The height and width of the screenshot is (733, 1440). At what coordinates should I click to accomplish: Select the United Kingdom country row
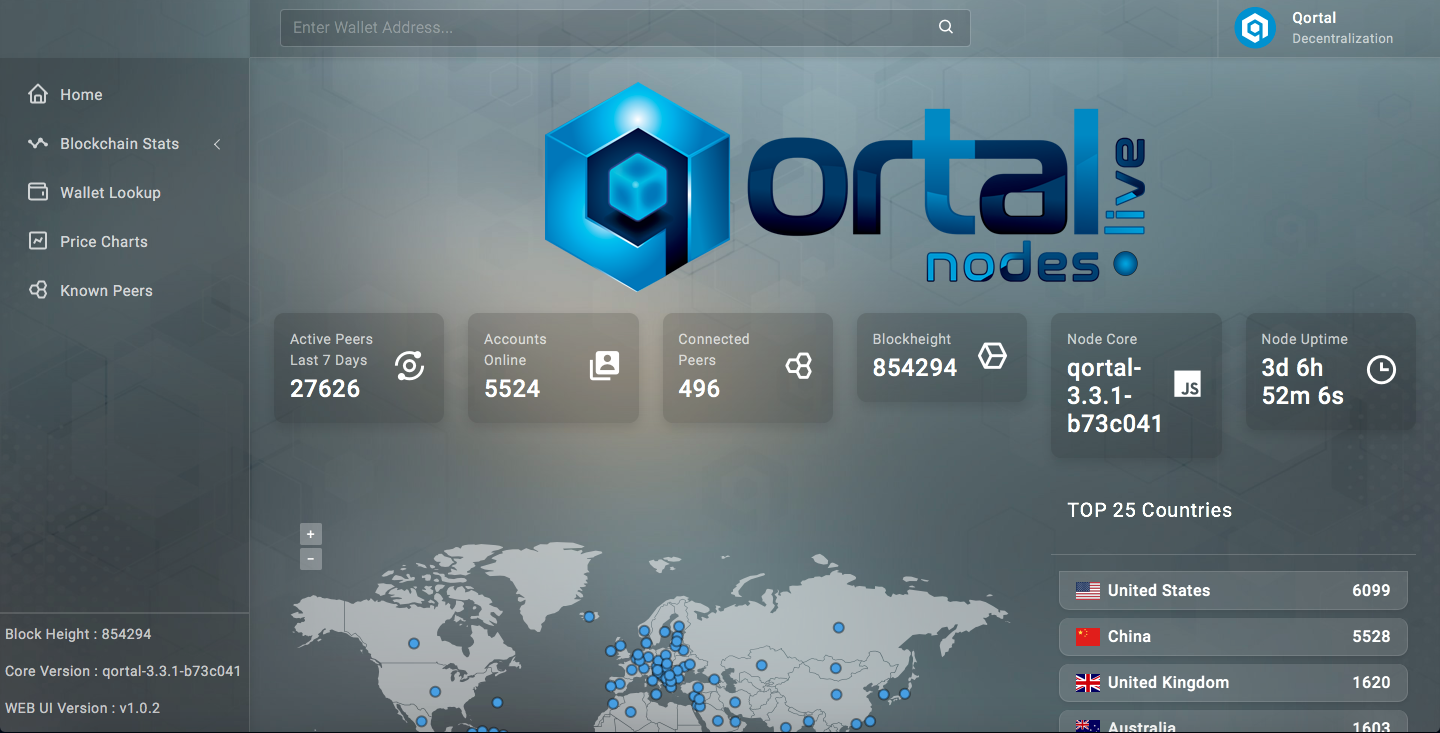coord(1233,682)
